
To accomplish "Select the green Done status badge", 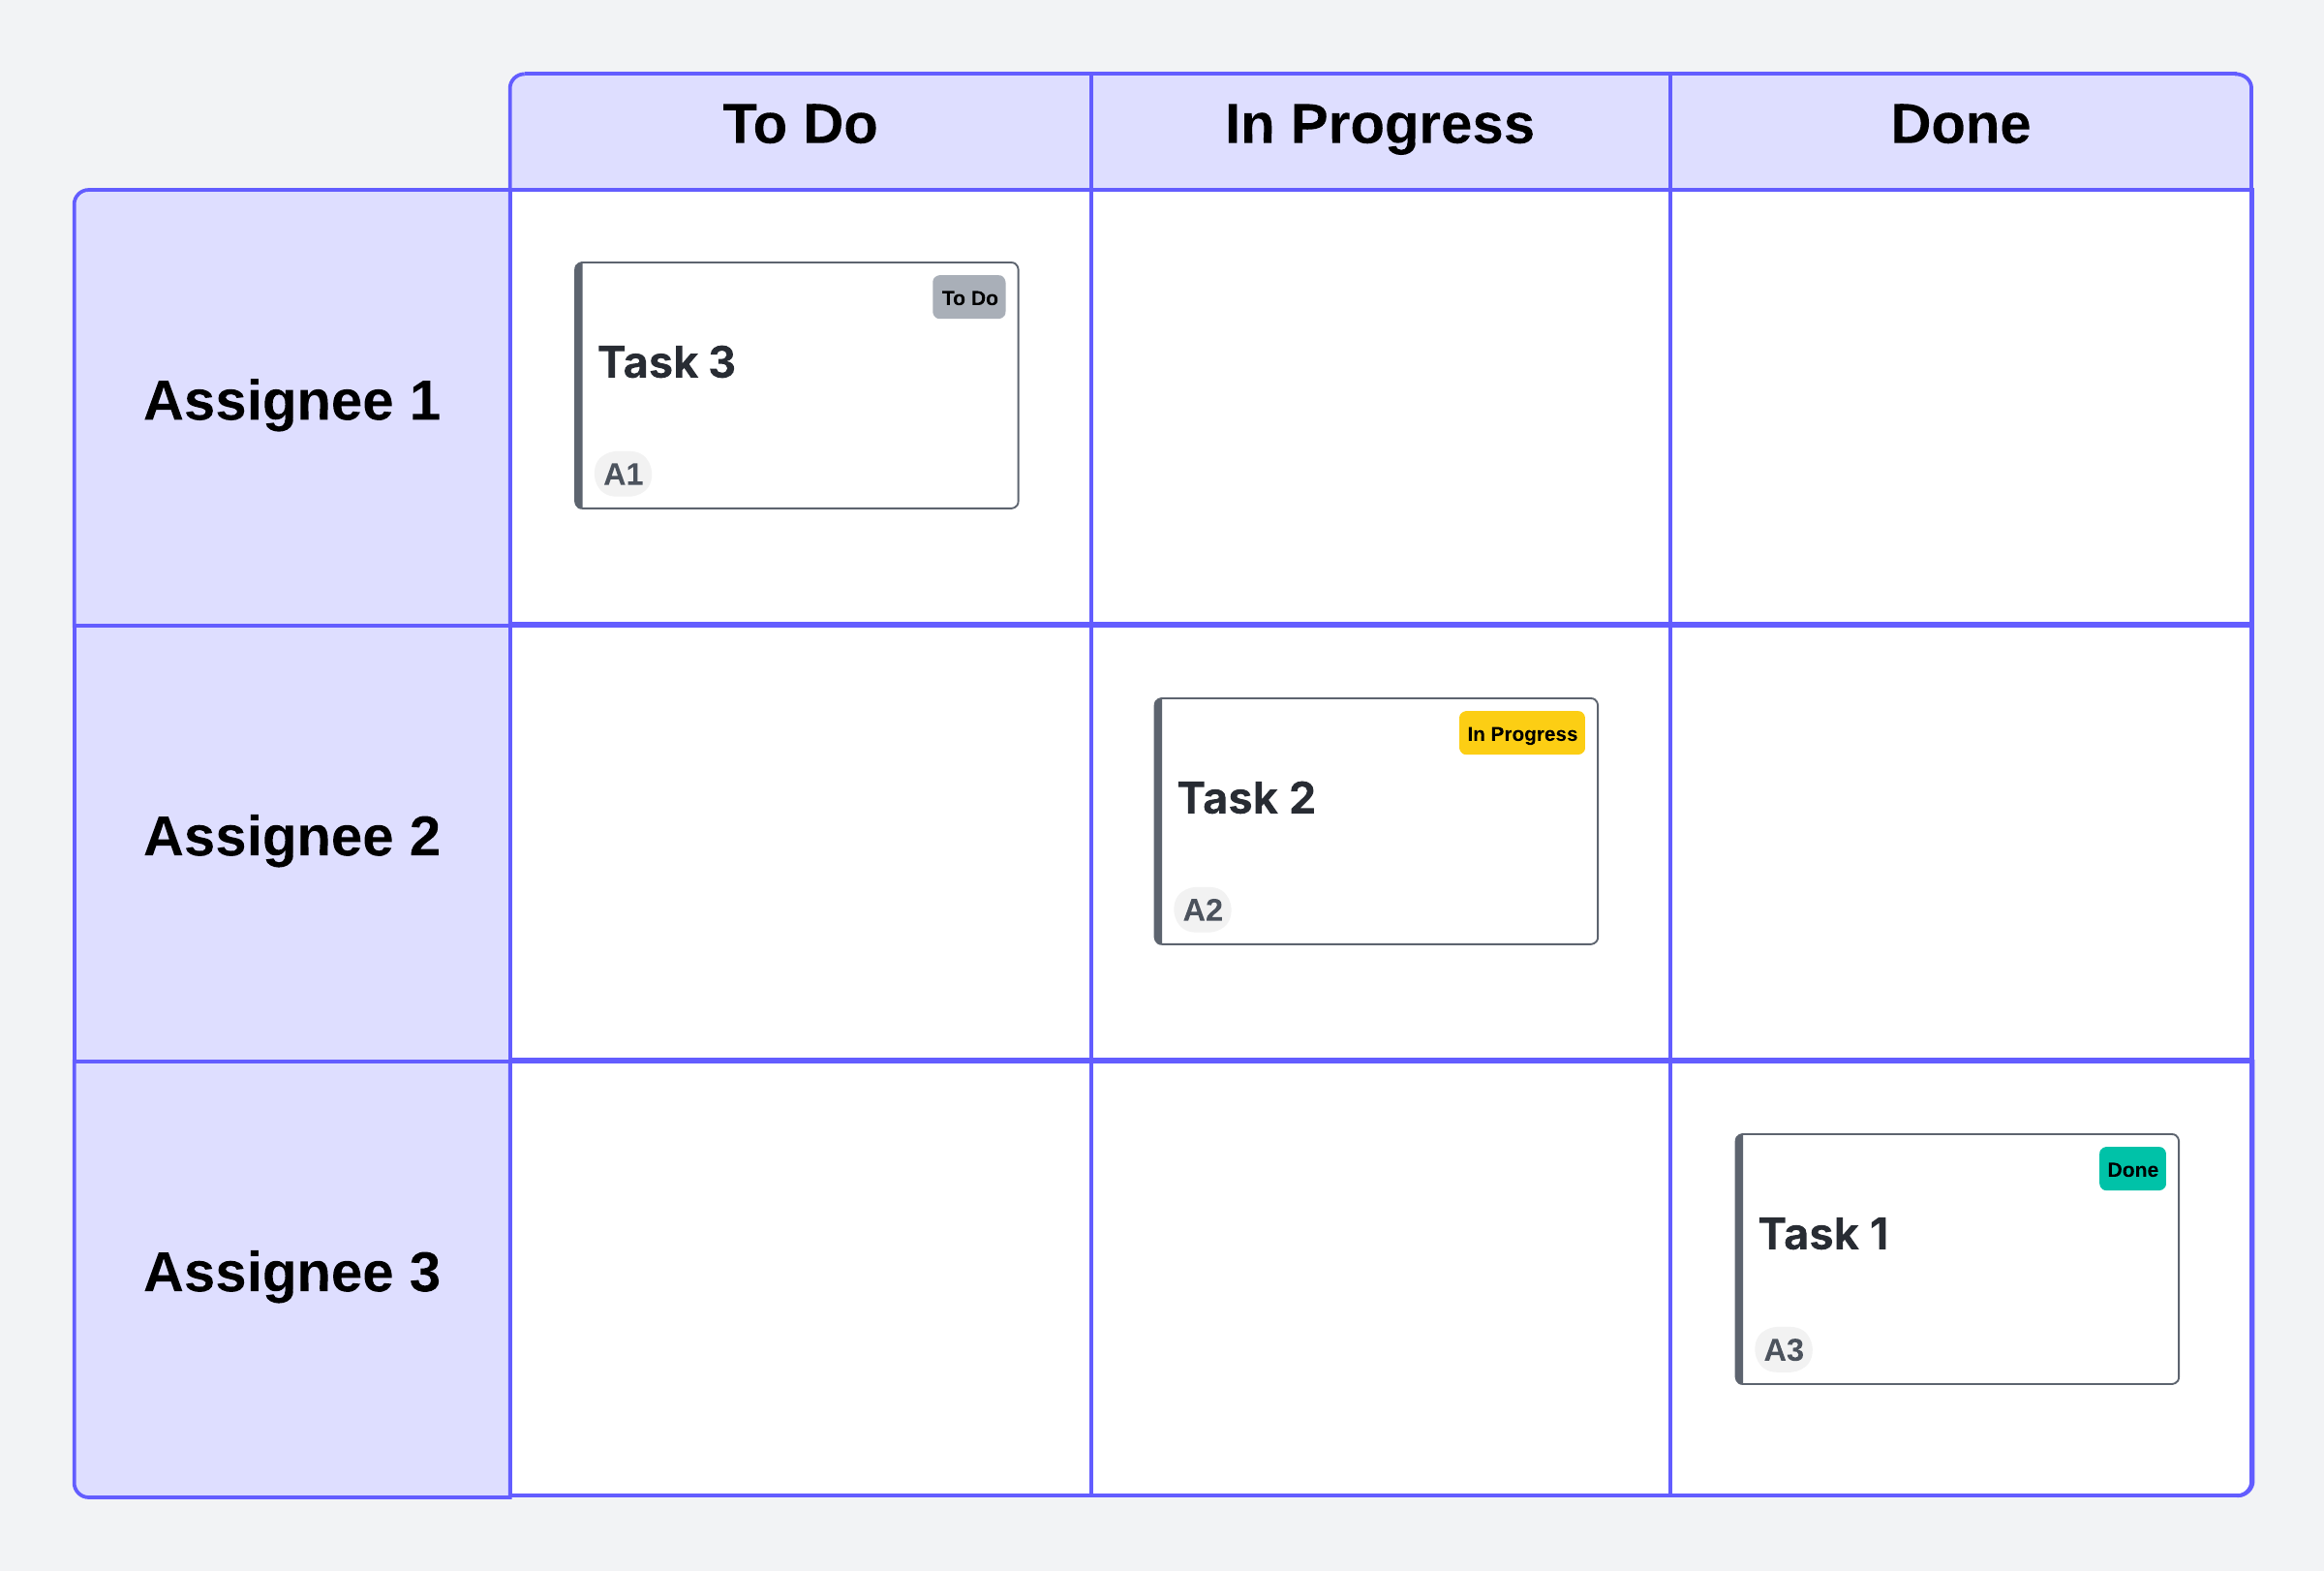I will [2132, 1170].
